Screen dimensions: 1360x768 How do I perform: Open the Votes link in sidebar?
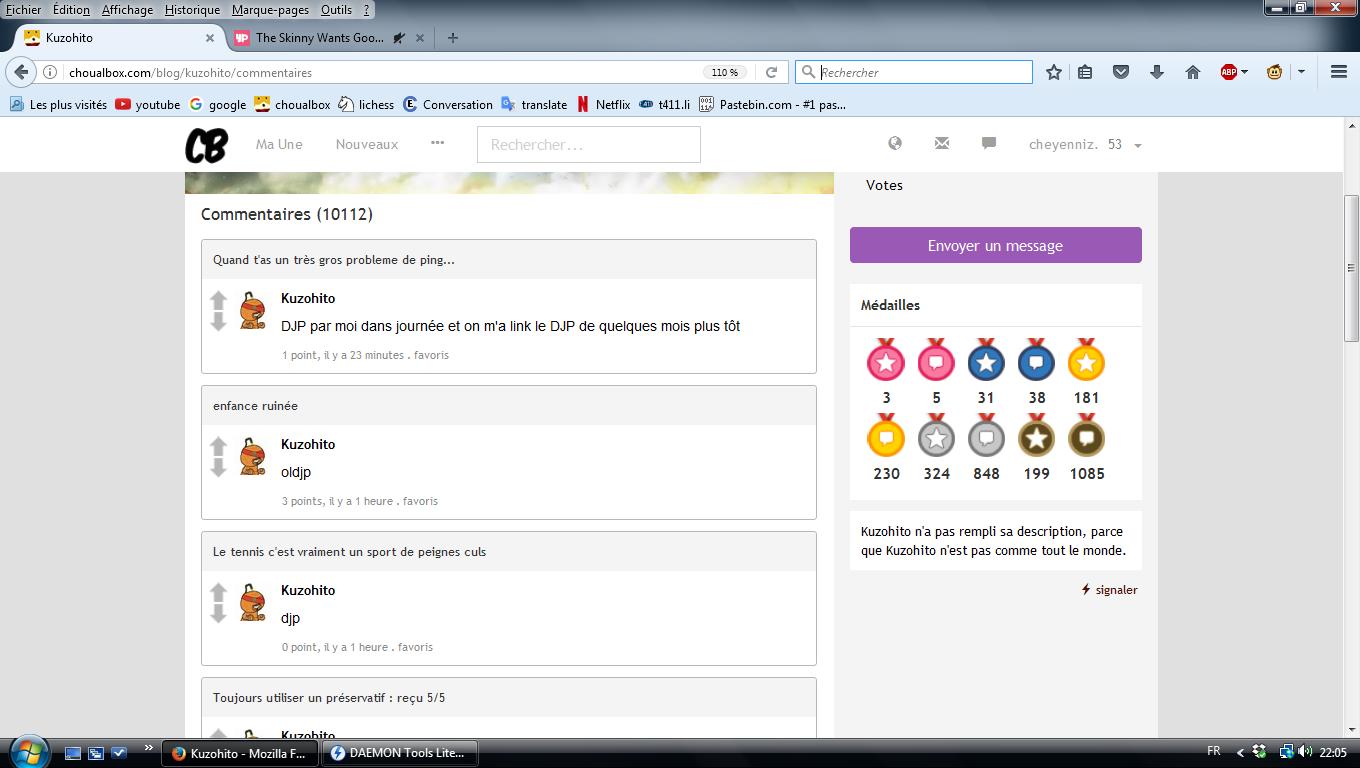pyautogui.click(x=884, y=185)
